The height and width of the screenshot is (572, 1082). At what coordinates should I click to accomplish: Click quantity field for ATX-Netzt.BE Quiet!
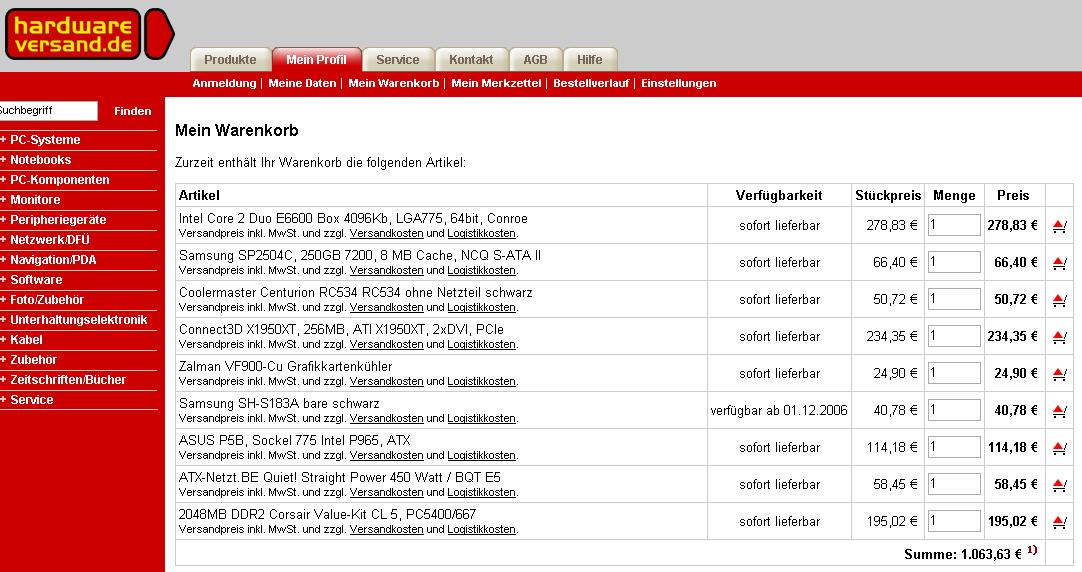click(954, 484)
